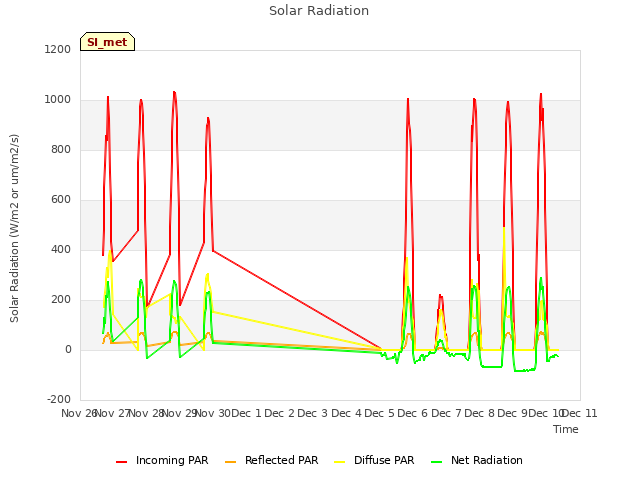Click the yellow Diffuse PAR legend swatch
Screen dimensions: 640x480
click(340, 462)
